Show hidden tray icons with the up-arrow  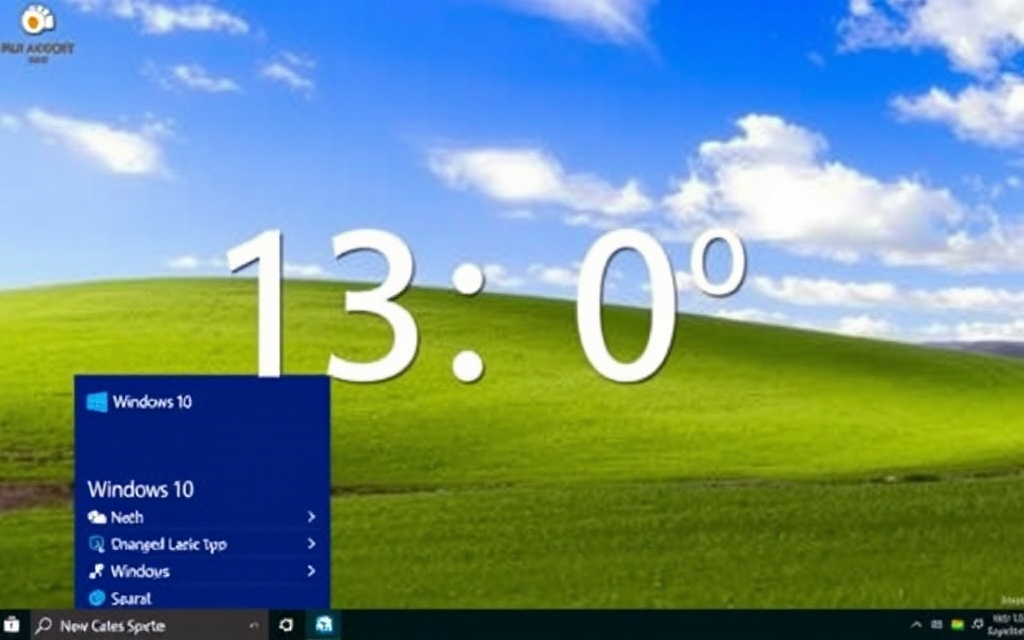pyautogui.click(x=916, y=625)
